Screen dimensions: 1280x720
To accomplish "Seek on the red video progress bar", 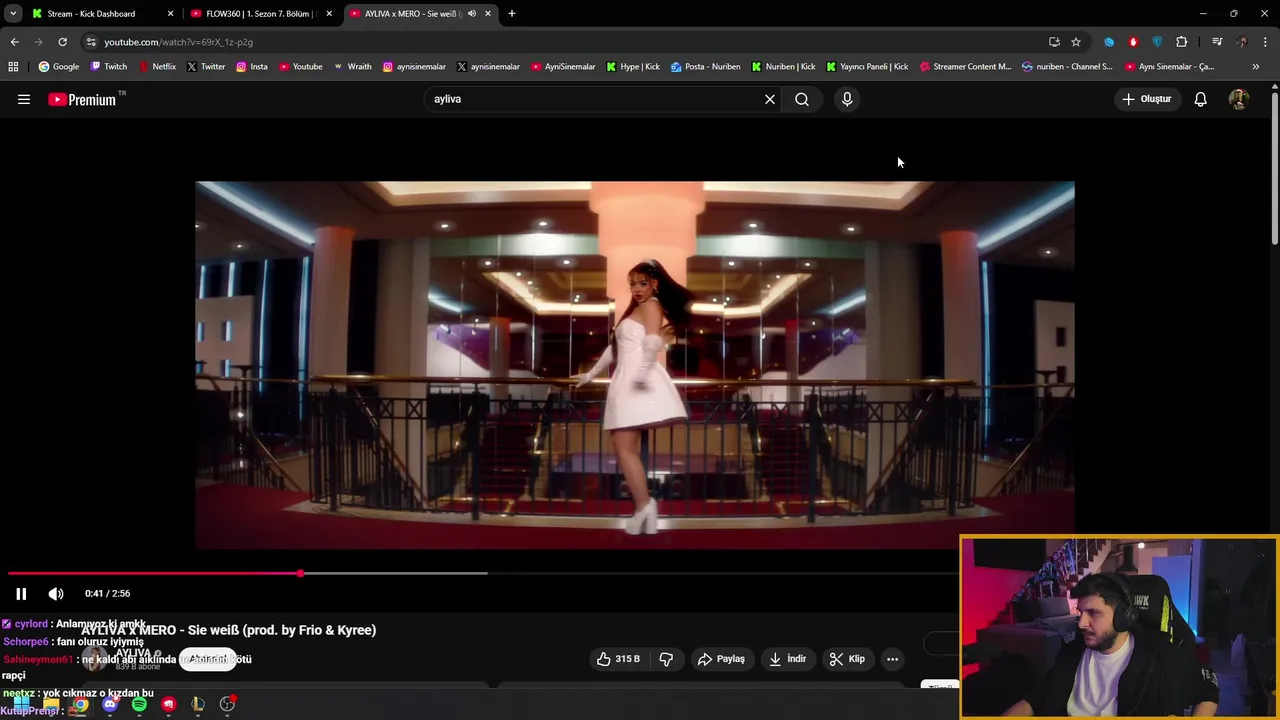I will [154, 573].
